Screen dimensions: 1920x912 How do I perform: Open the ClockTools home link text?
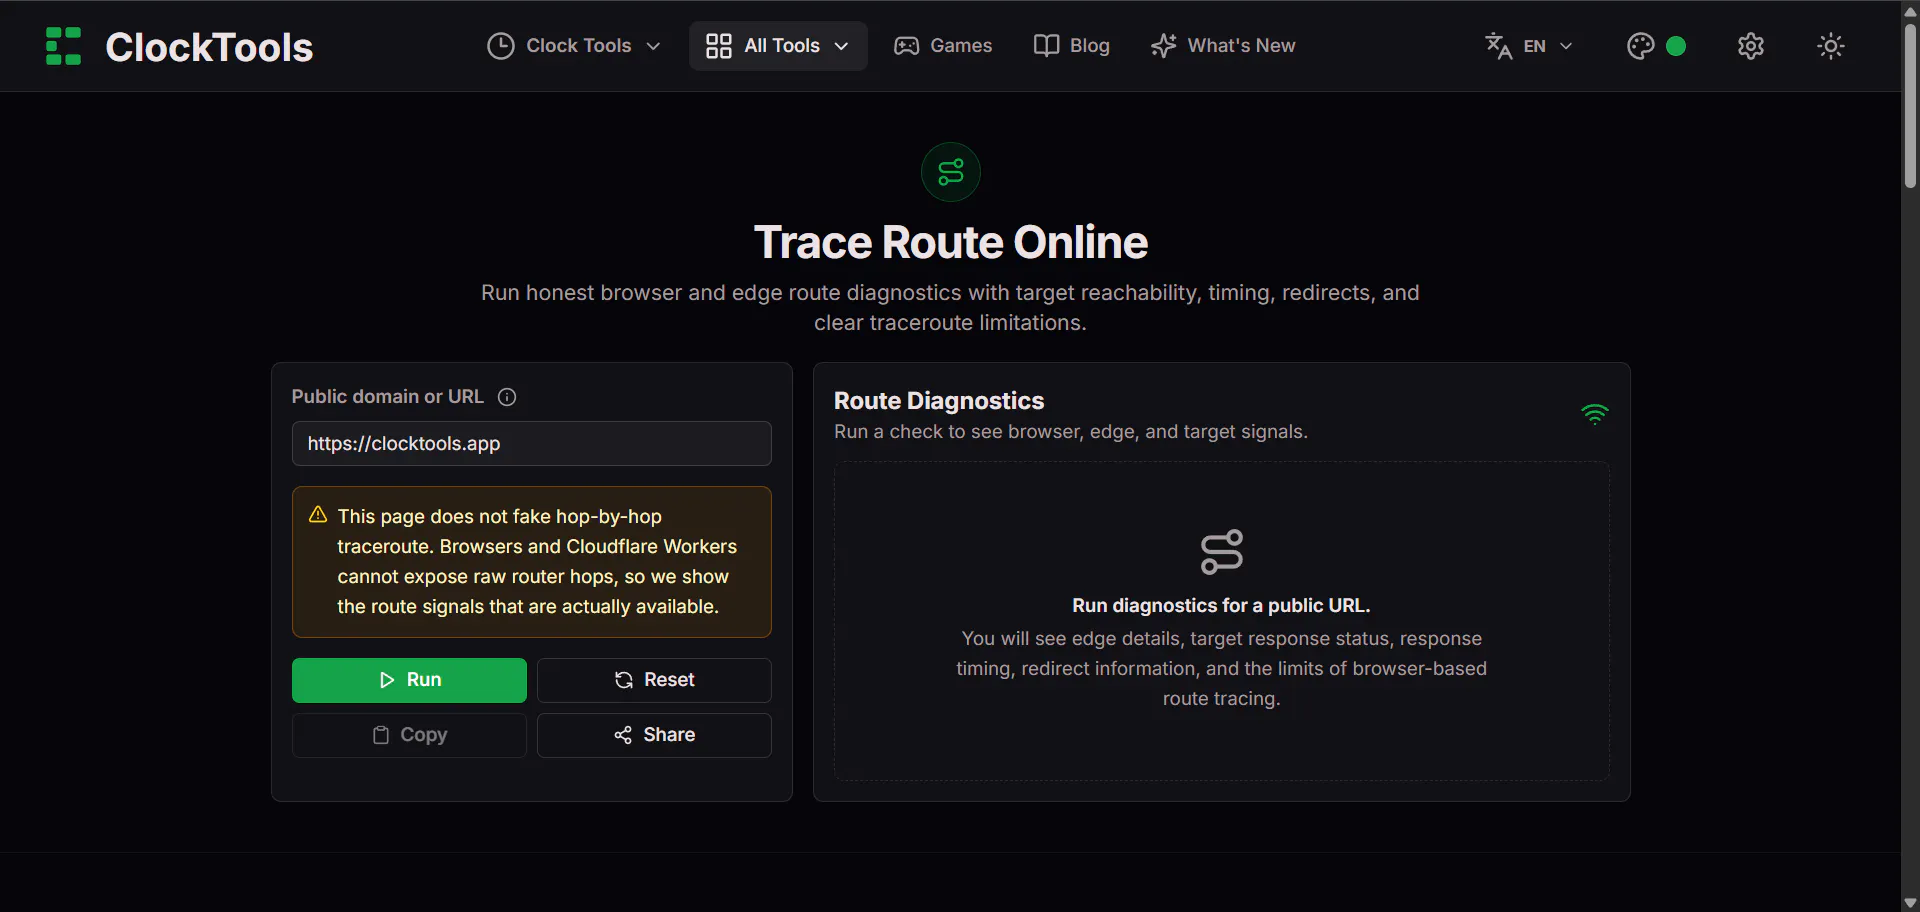tap(209, 47)
